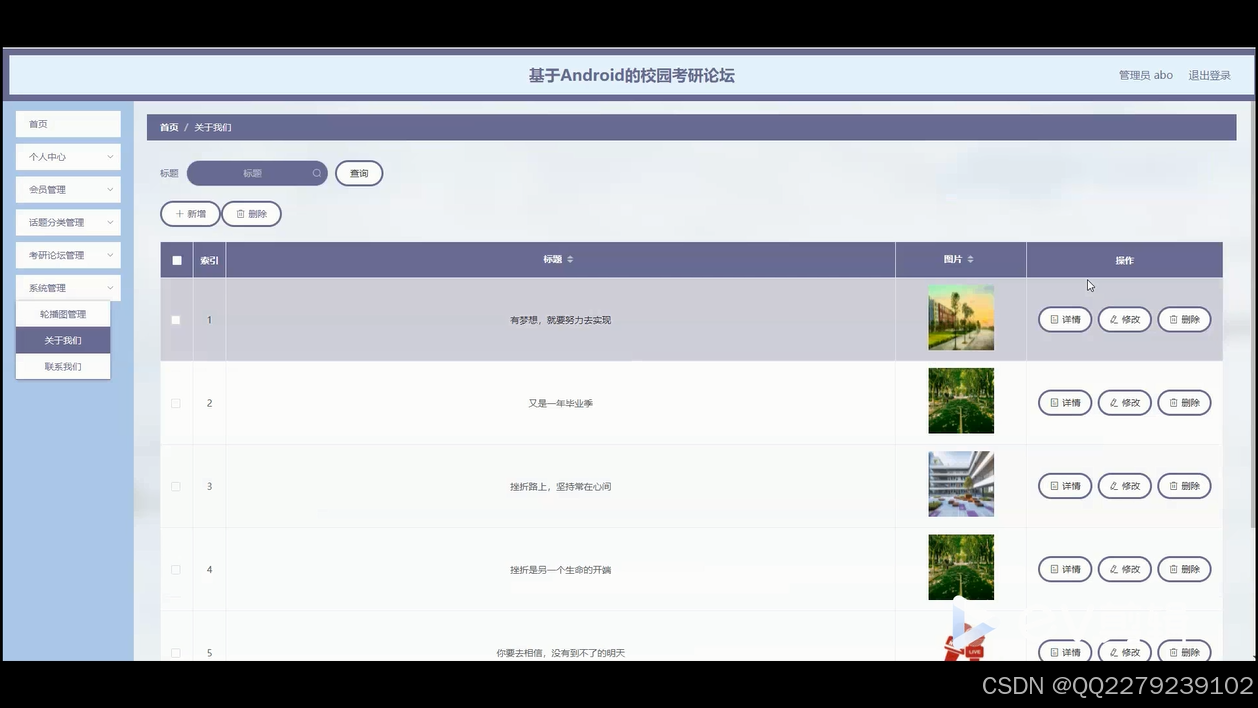The image size is (1258, 708).
Task: Check the checkbox for row 3
Action: [176, 486]
